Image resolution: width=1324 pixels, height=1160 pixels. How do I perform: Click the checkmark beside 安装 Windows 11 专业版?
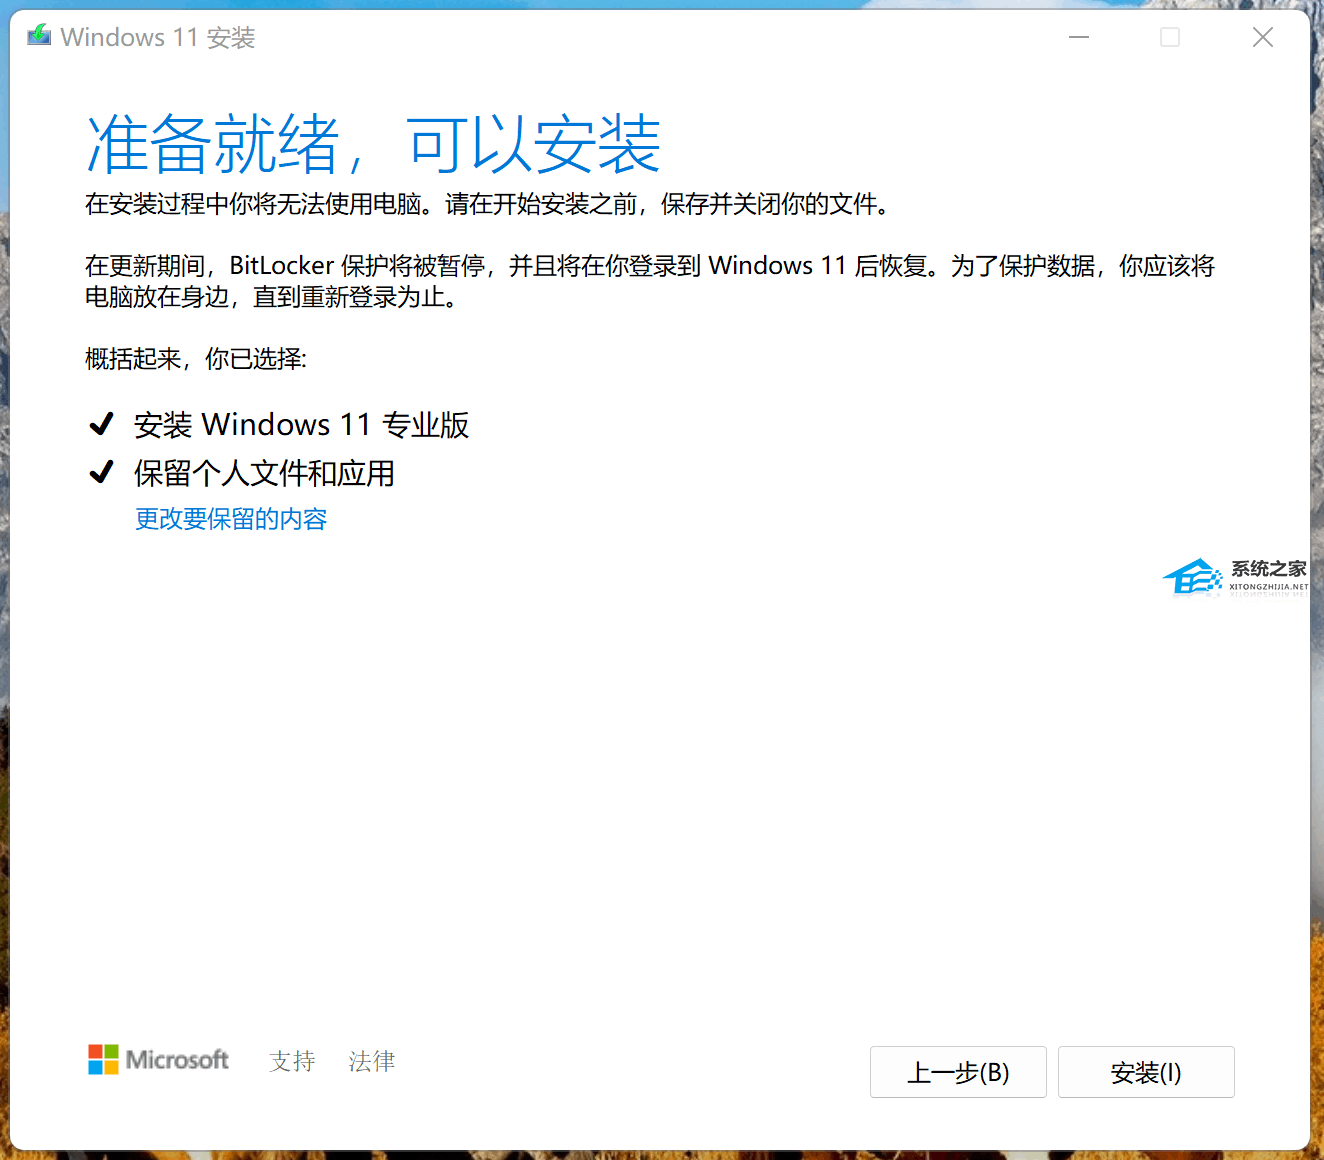click(102, 423)
